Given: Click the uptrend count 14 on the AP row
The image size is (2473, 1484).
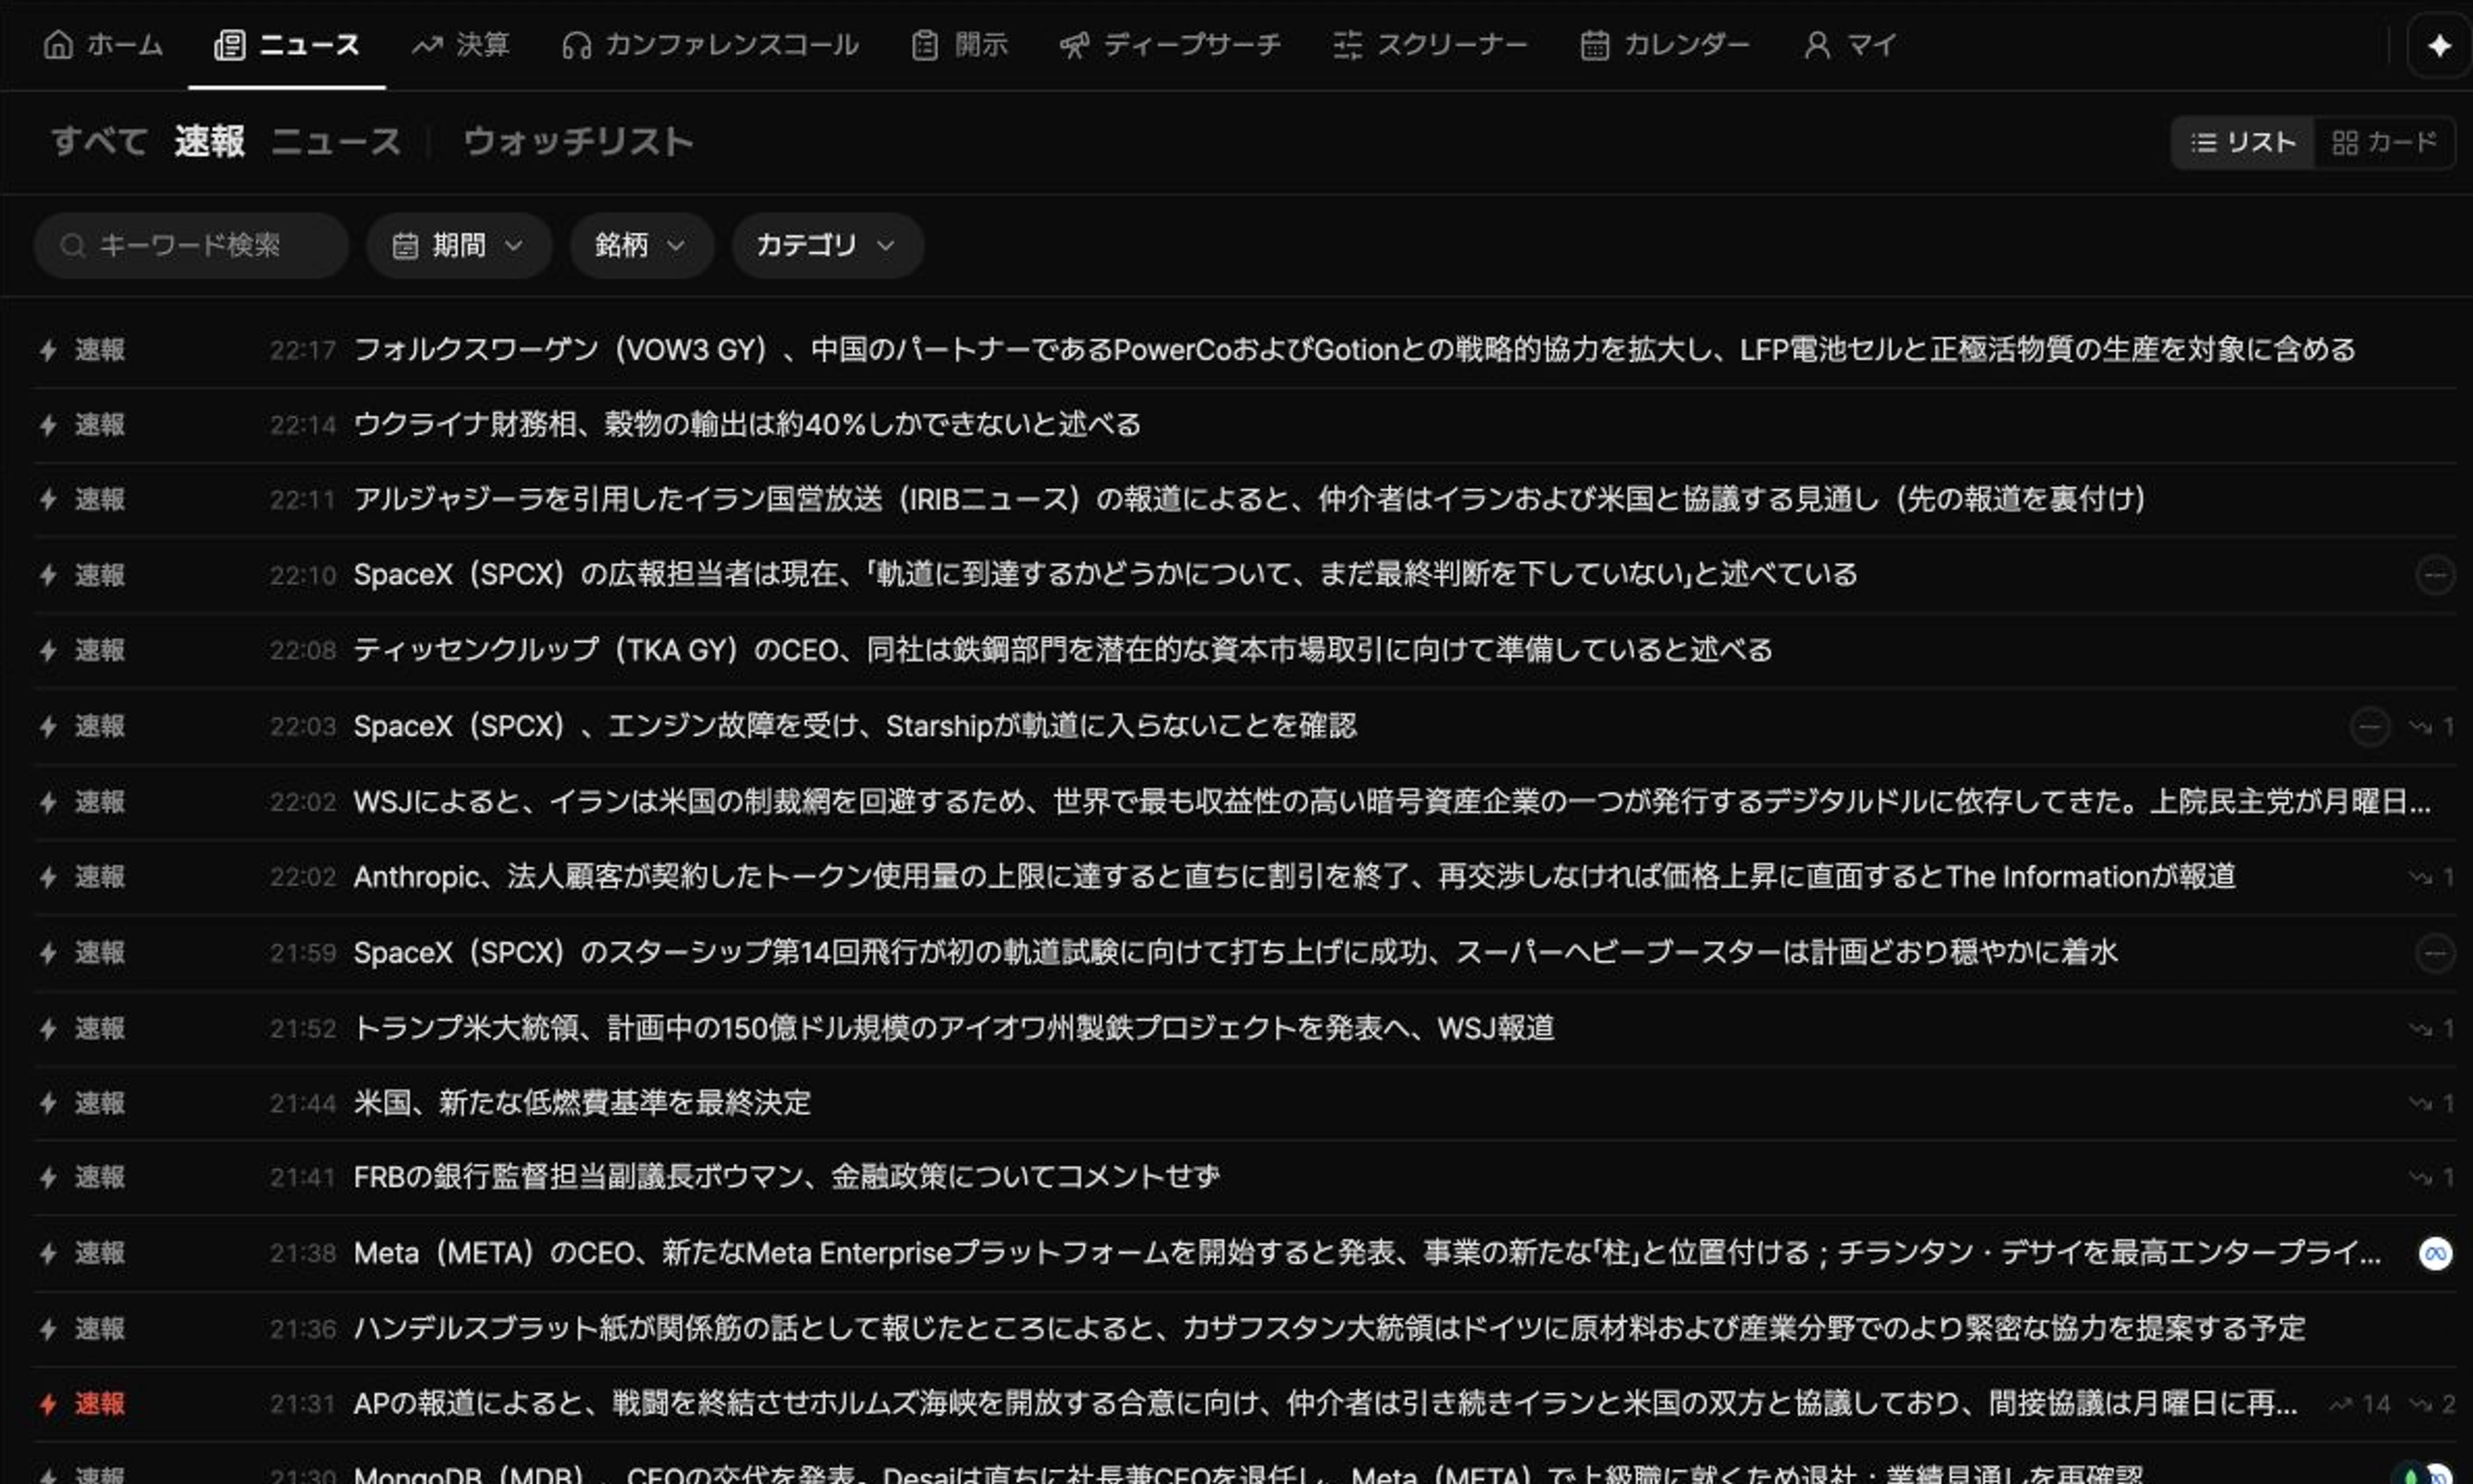Looking at the screenshot, I should 2360,1405.
